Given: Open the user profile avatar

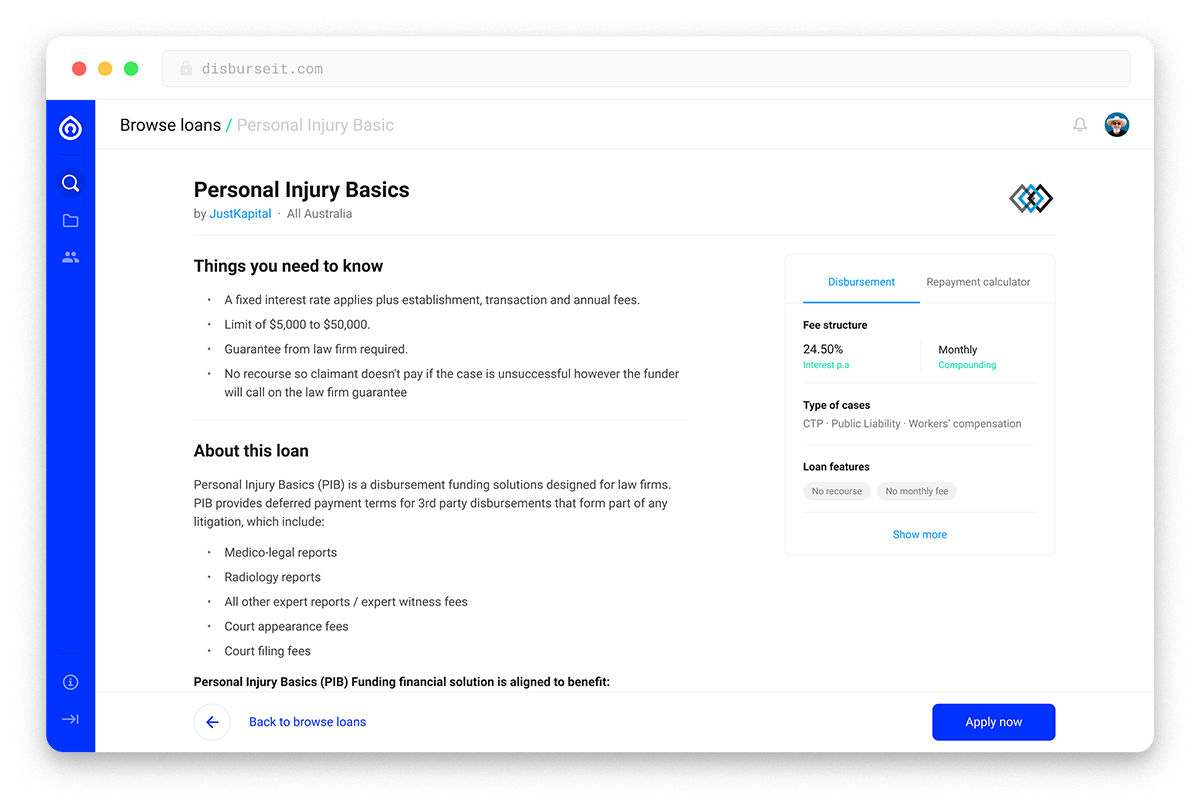Looking at the screenshot, I should (x=1117, y=125).
